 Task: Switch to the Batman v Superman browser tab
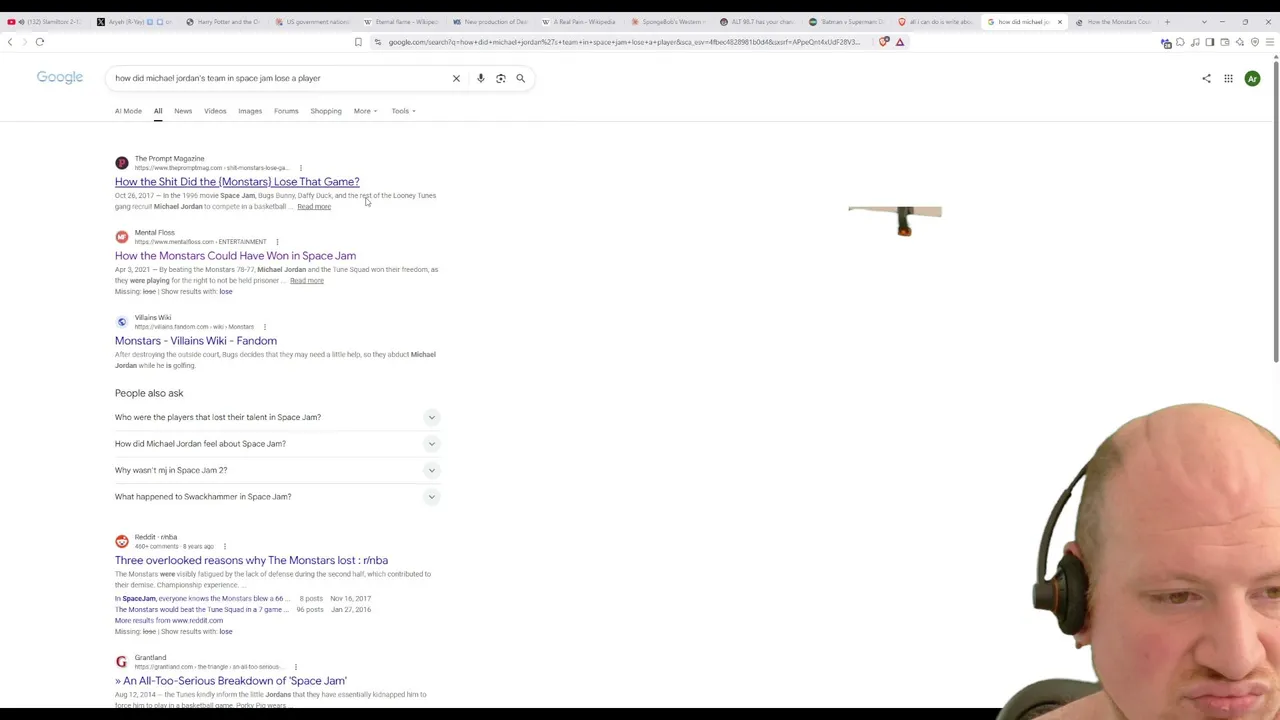(x=845, y=21)
